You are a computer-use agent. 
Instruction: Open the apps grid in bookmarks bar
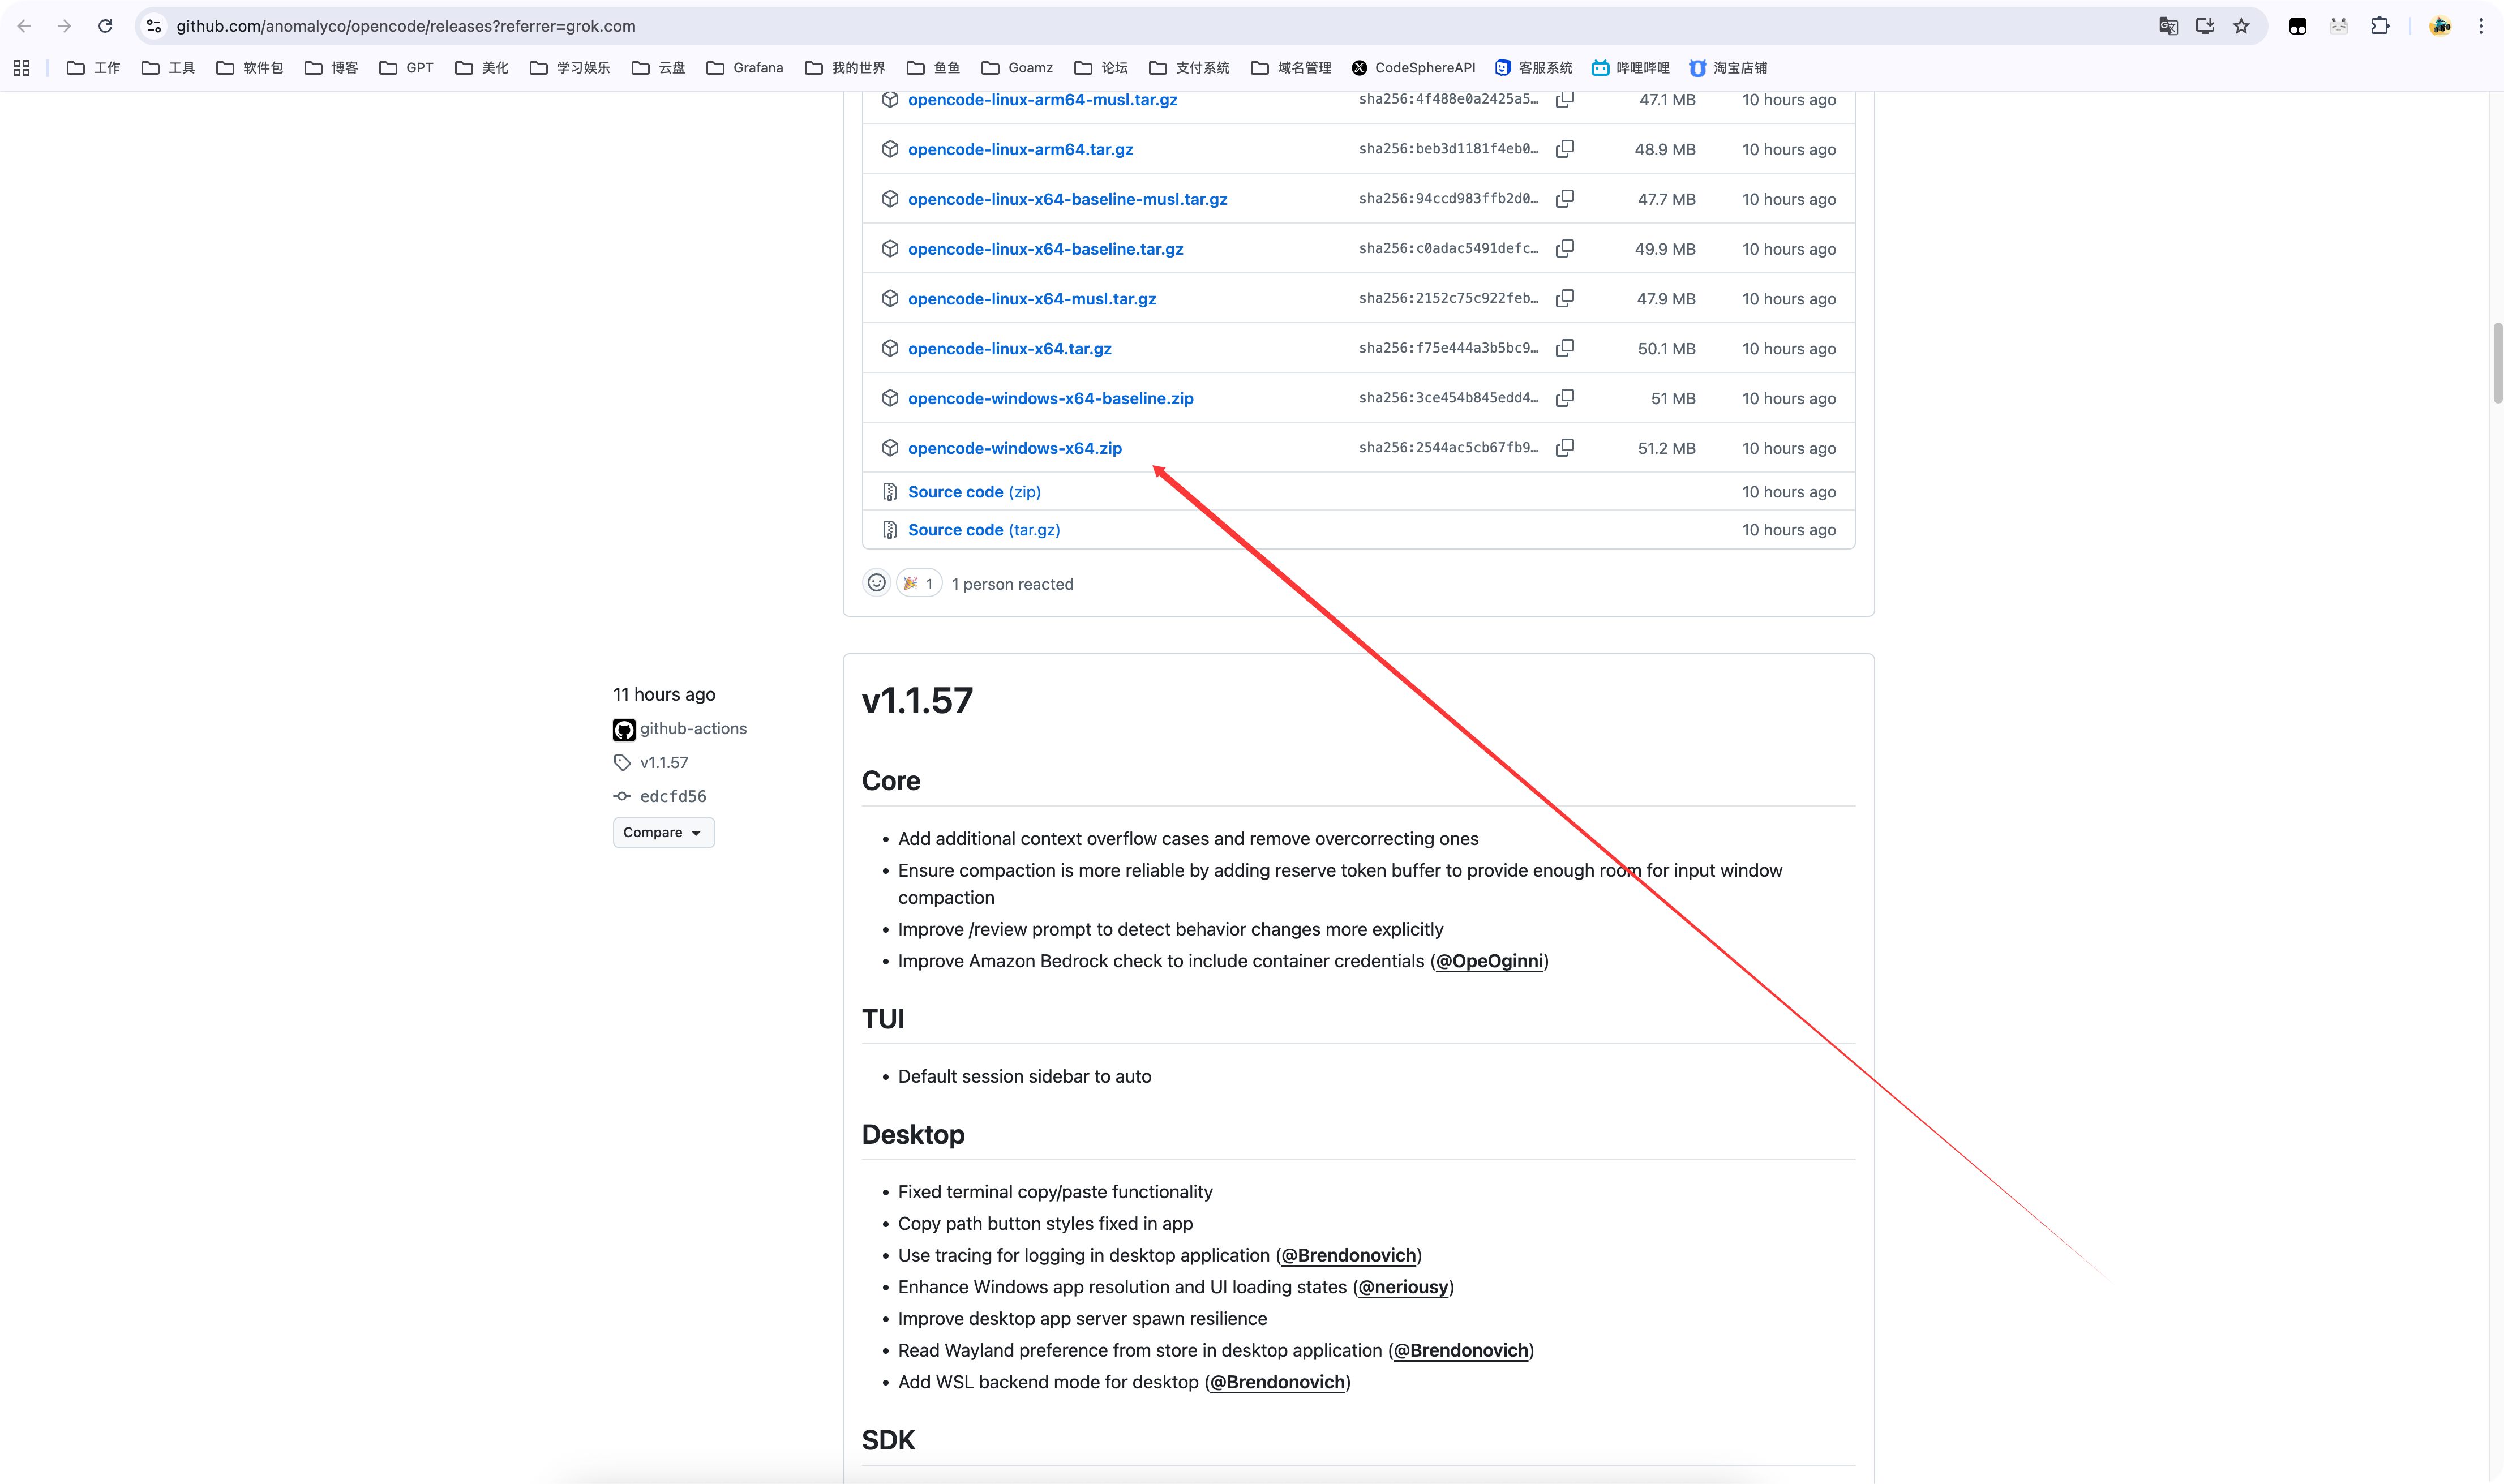(x=21, y=68)
